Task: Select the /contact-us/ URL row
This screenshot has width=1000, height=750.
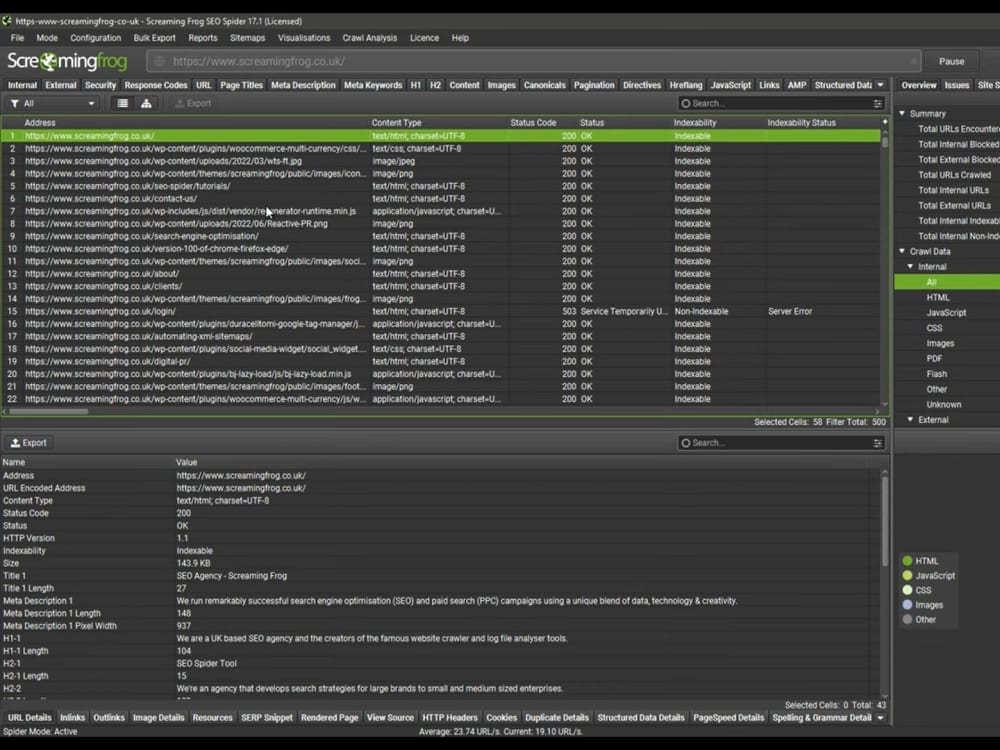Action: tap(440, 198)
